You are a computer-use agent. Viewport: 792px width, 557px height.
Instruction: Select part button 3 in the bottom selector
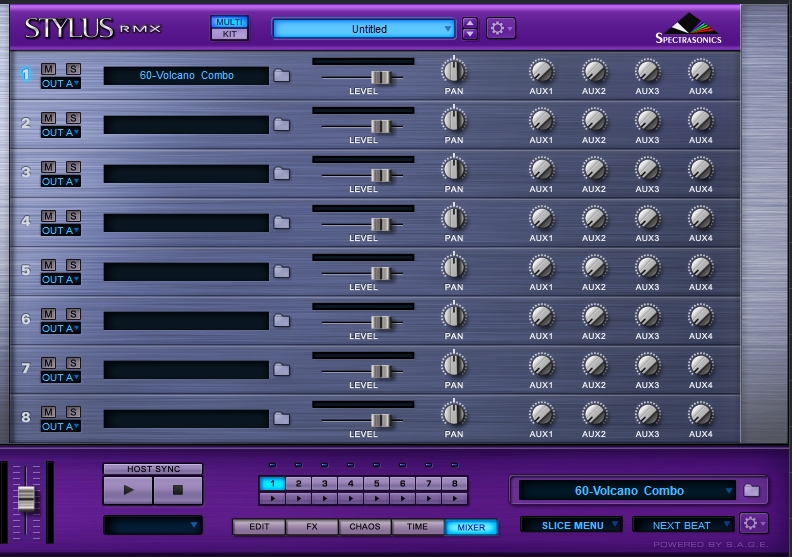(x=325, y=483)
